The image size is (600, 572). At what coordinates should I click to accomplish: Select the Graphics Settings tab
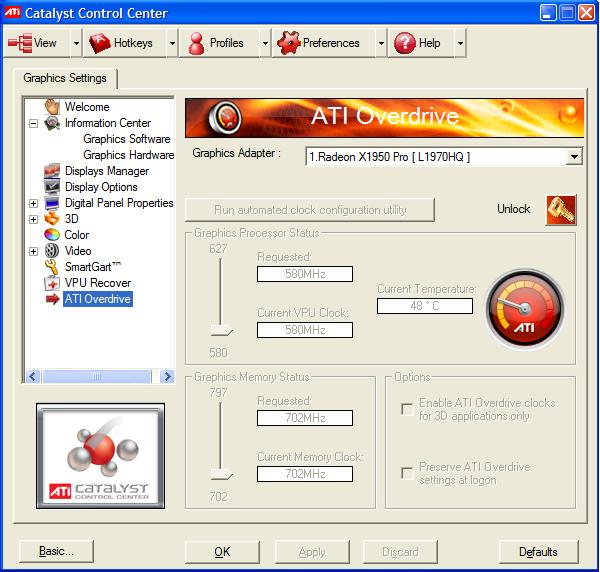click(65, 78)
